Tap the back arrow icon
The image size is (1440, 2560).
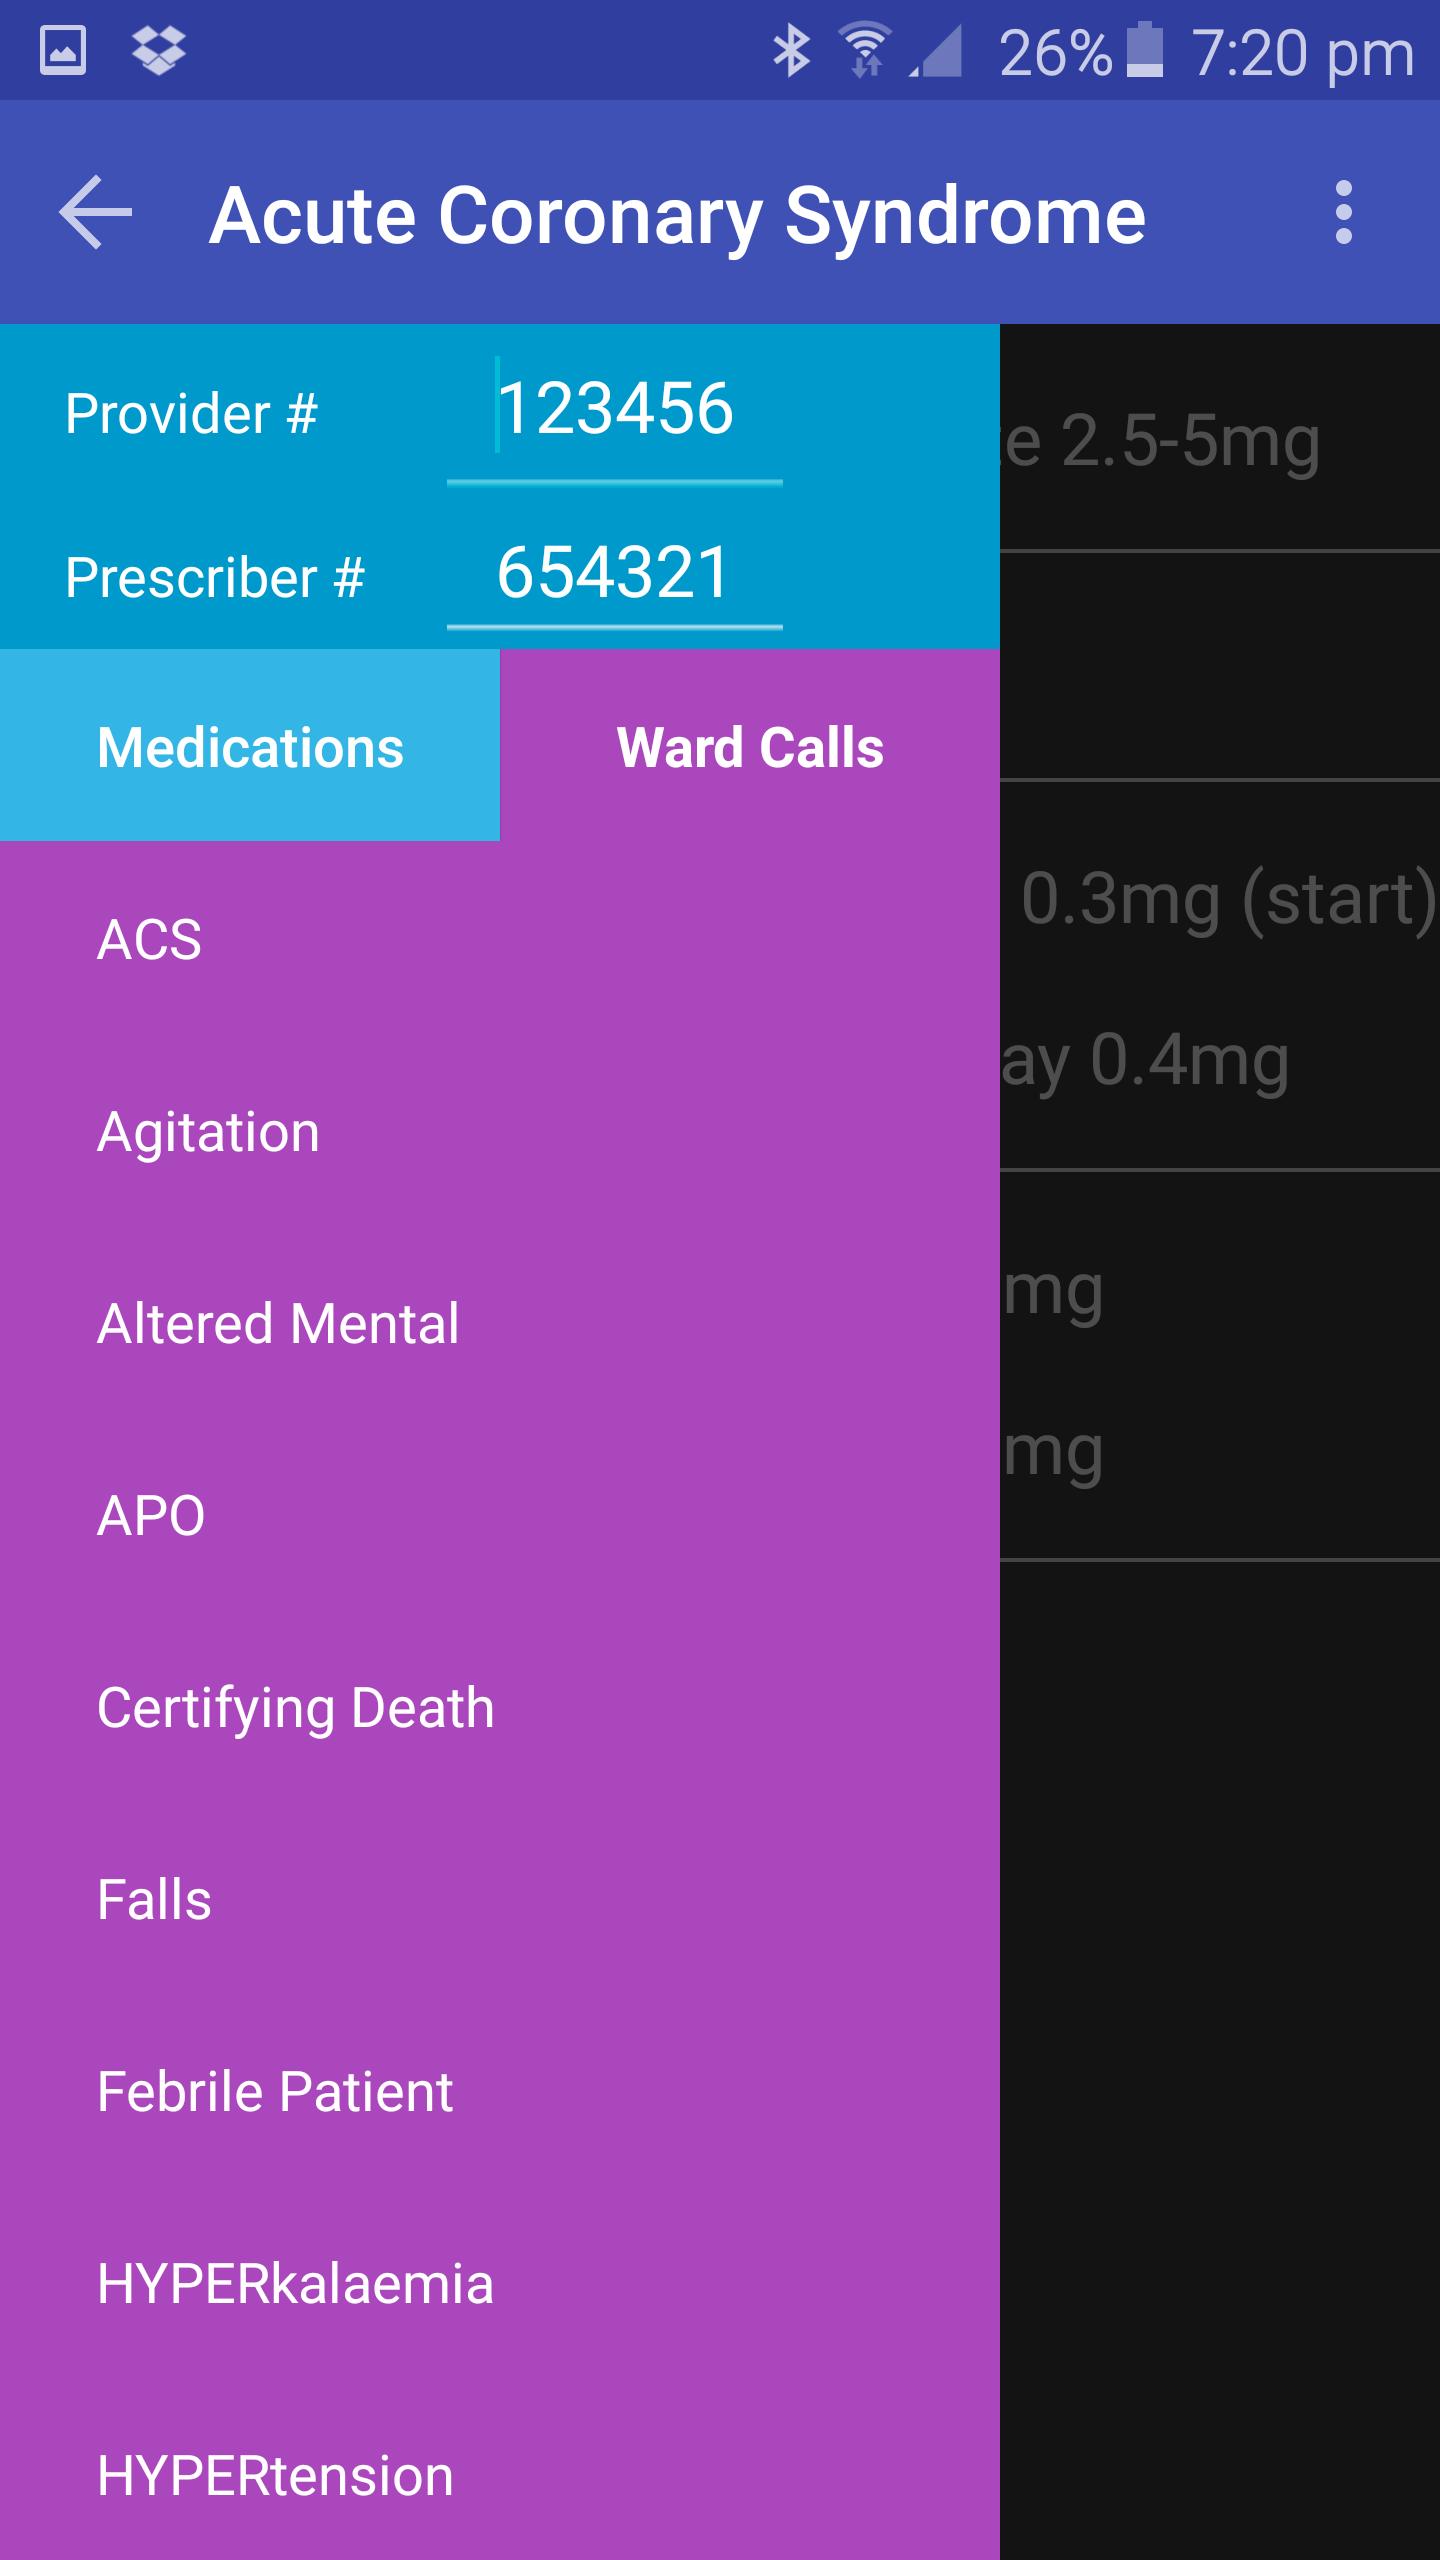pos(96,212)
